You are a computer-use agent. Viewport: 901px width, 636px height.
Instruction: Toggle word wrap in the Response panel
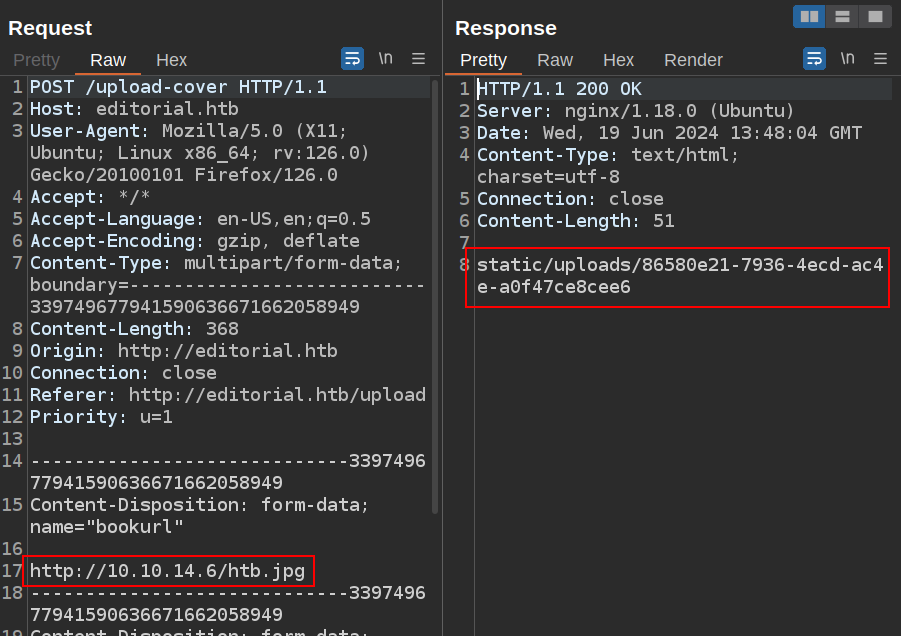click(814, 59)
